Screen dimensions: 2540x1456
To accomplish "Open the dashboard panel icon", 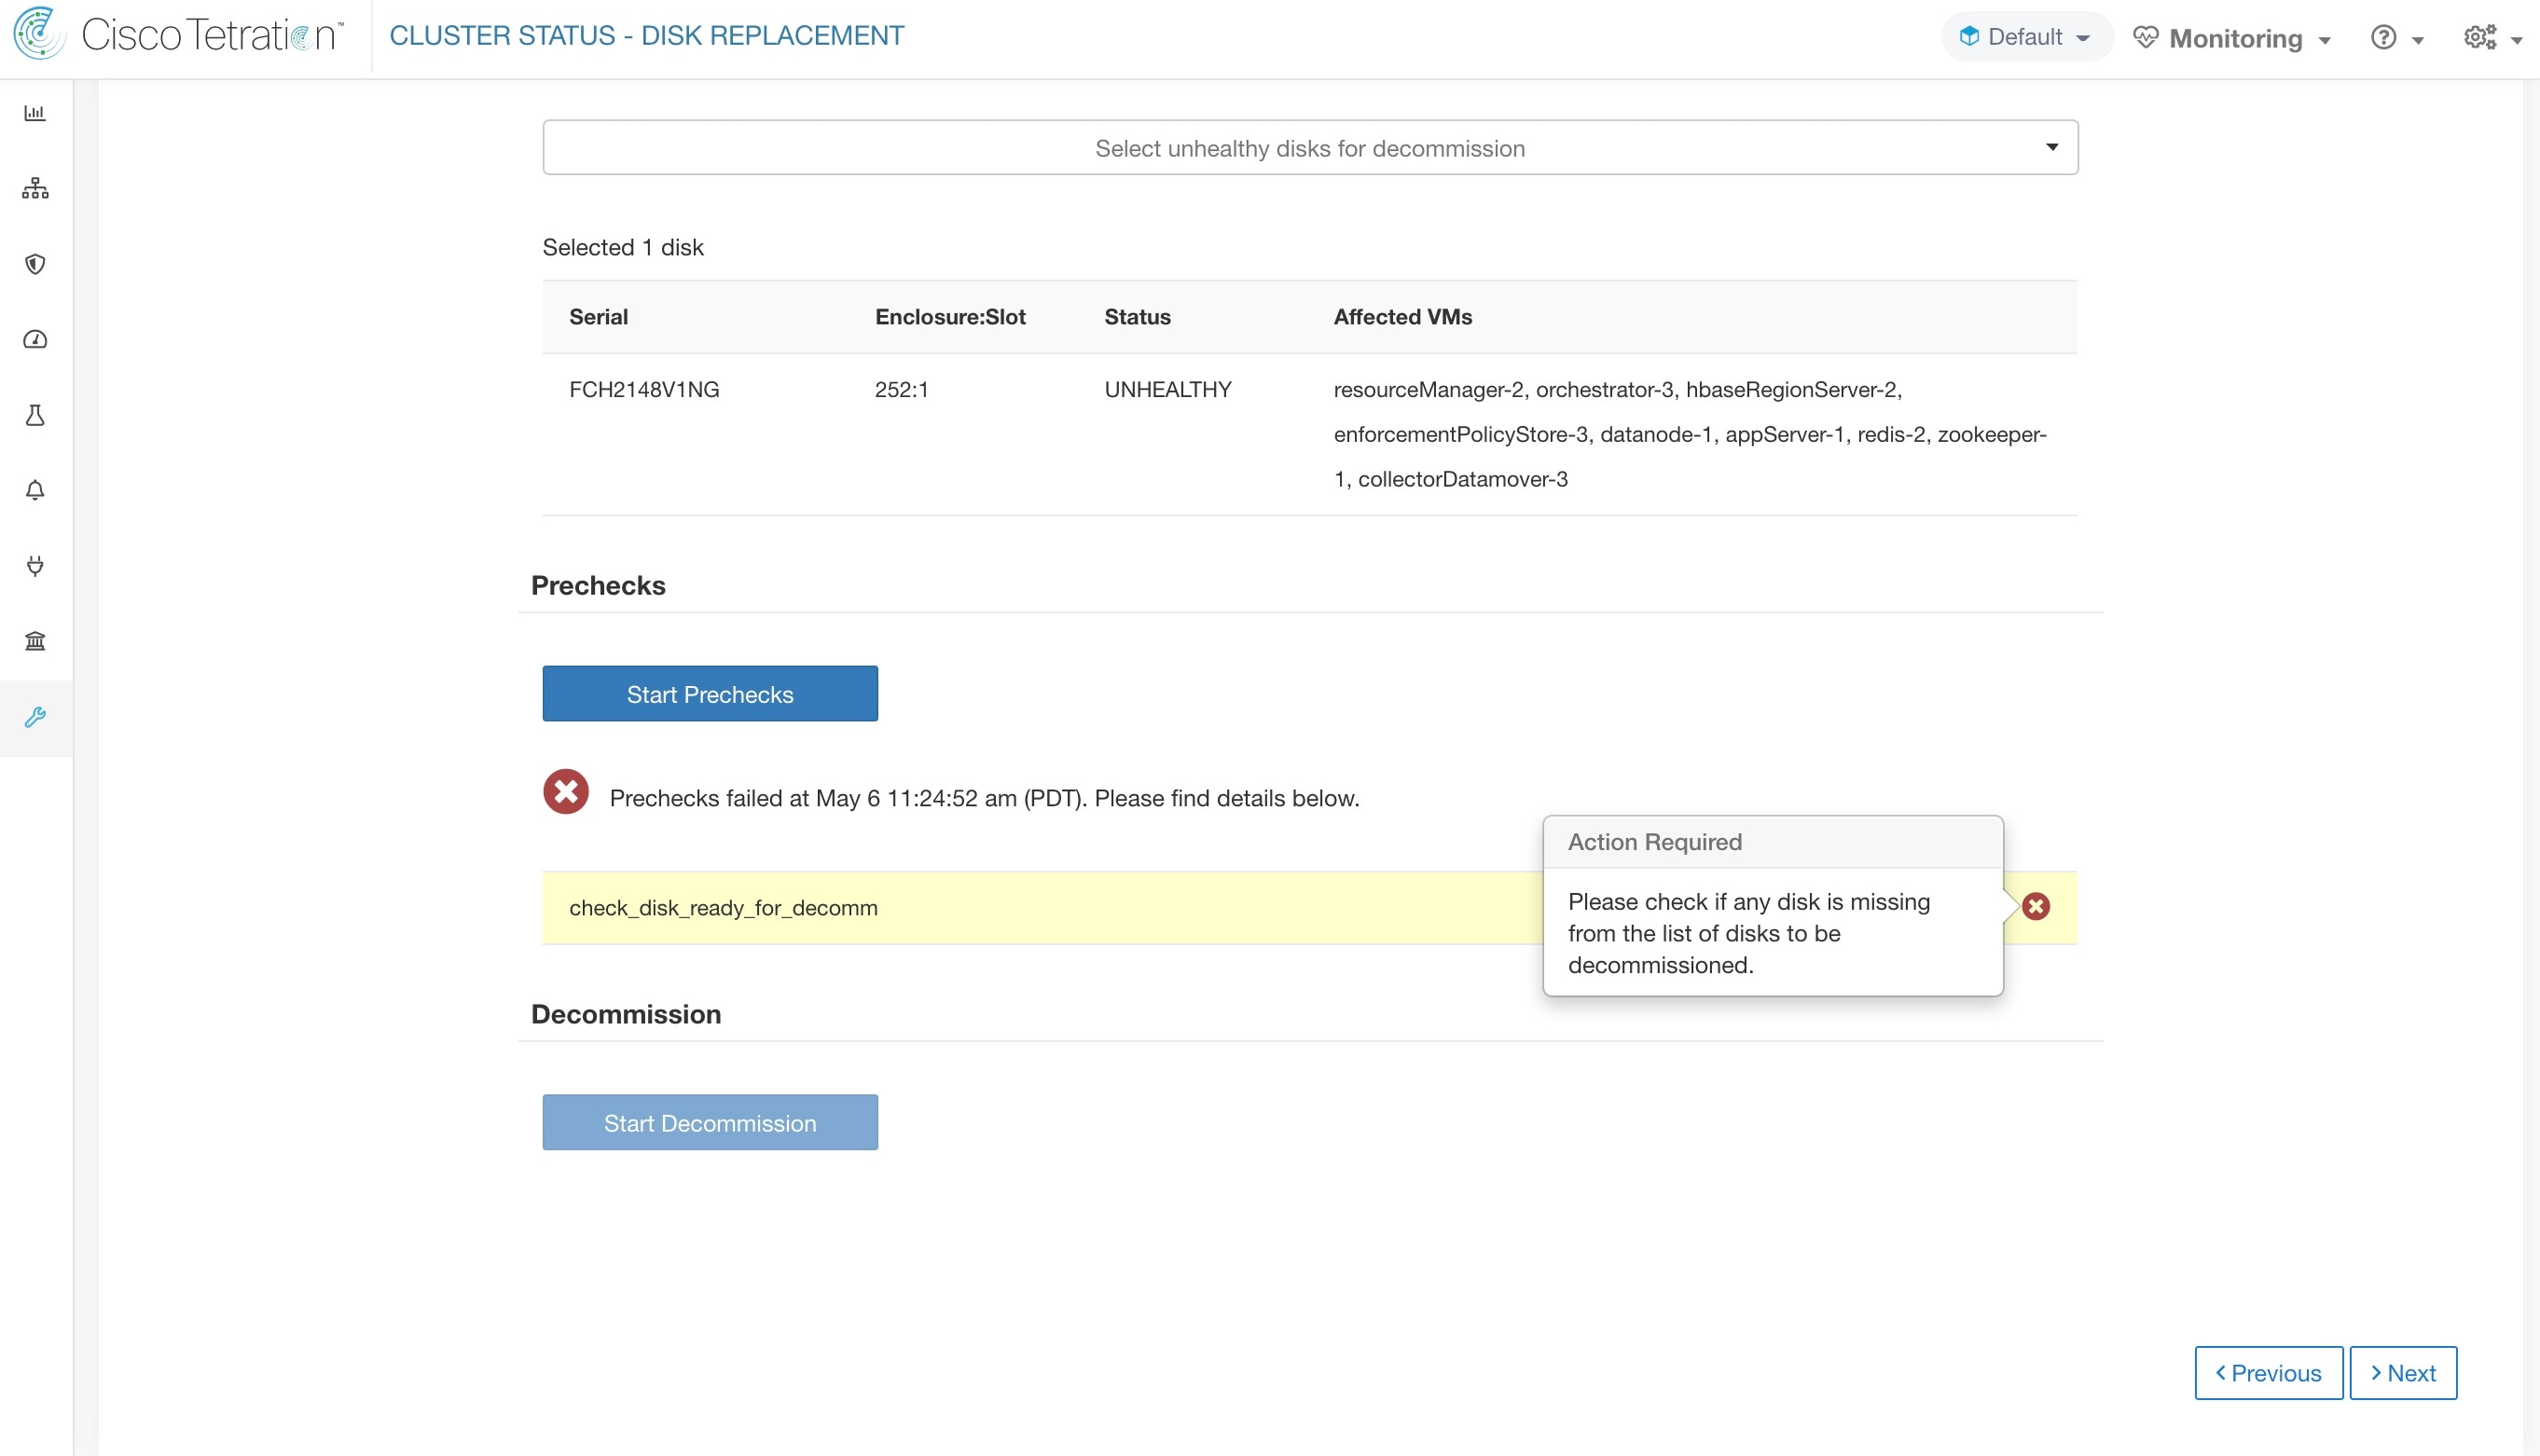I will (x=35, y=114).
